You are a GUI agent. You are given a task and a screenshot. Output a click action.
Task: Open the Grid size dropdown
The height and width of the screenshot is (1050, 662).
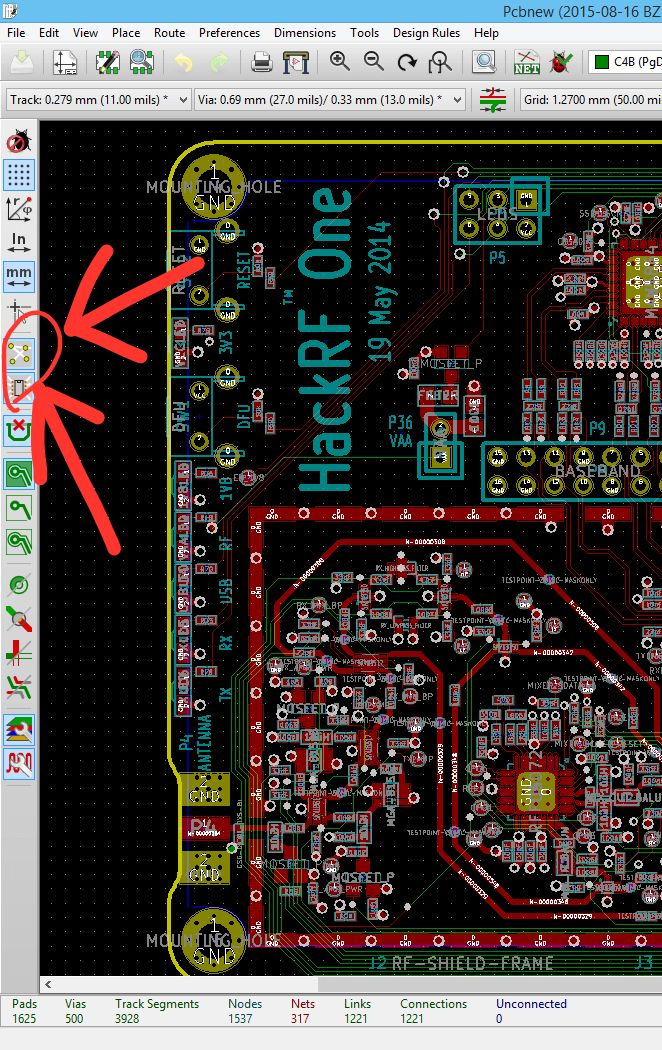[590, 100]
